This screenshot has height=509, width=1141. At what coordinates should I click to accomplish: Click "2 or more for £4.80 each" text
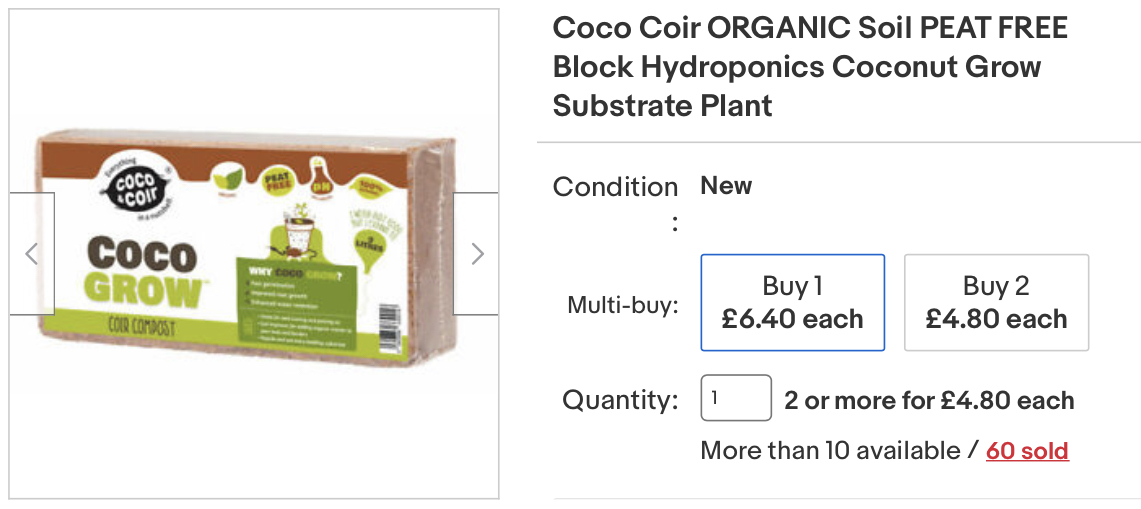click(x=929, y=401)
